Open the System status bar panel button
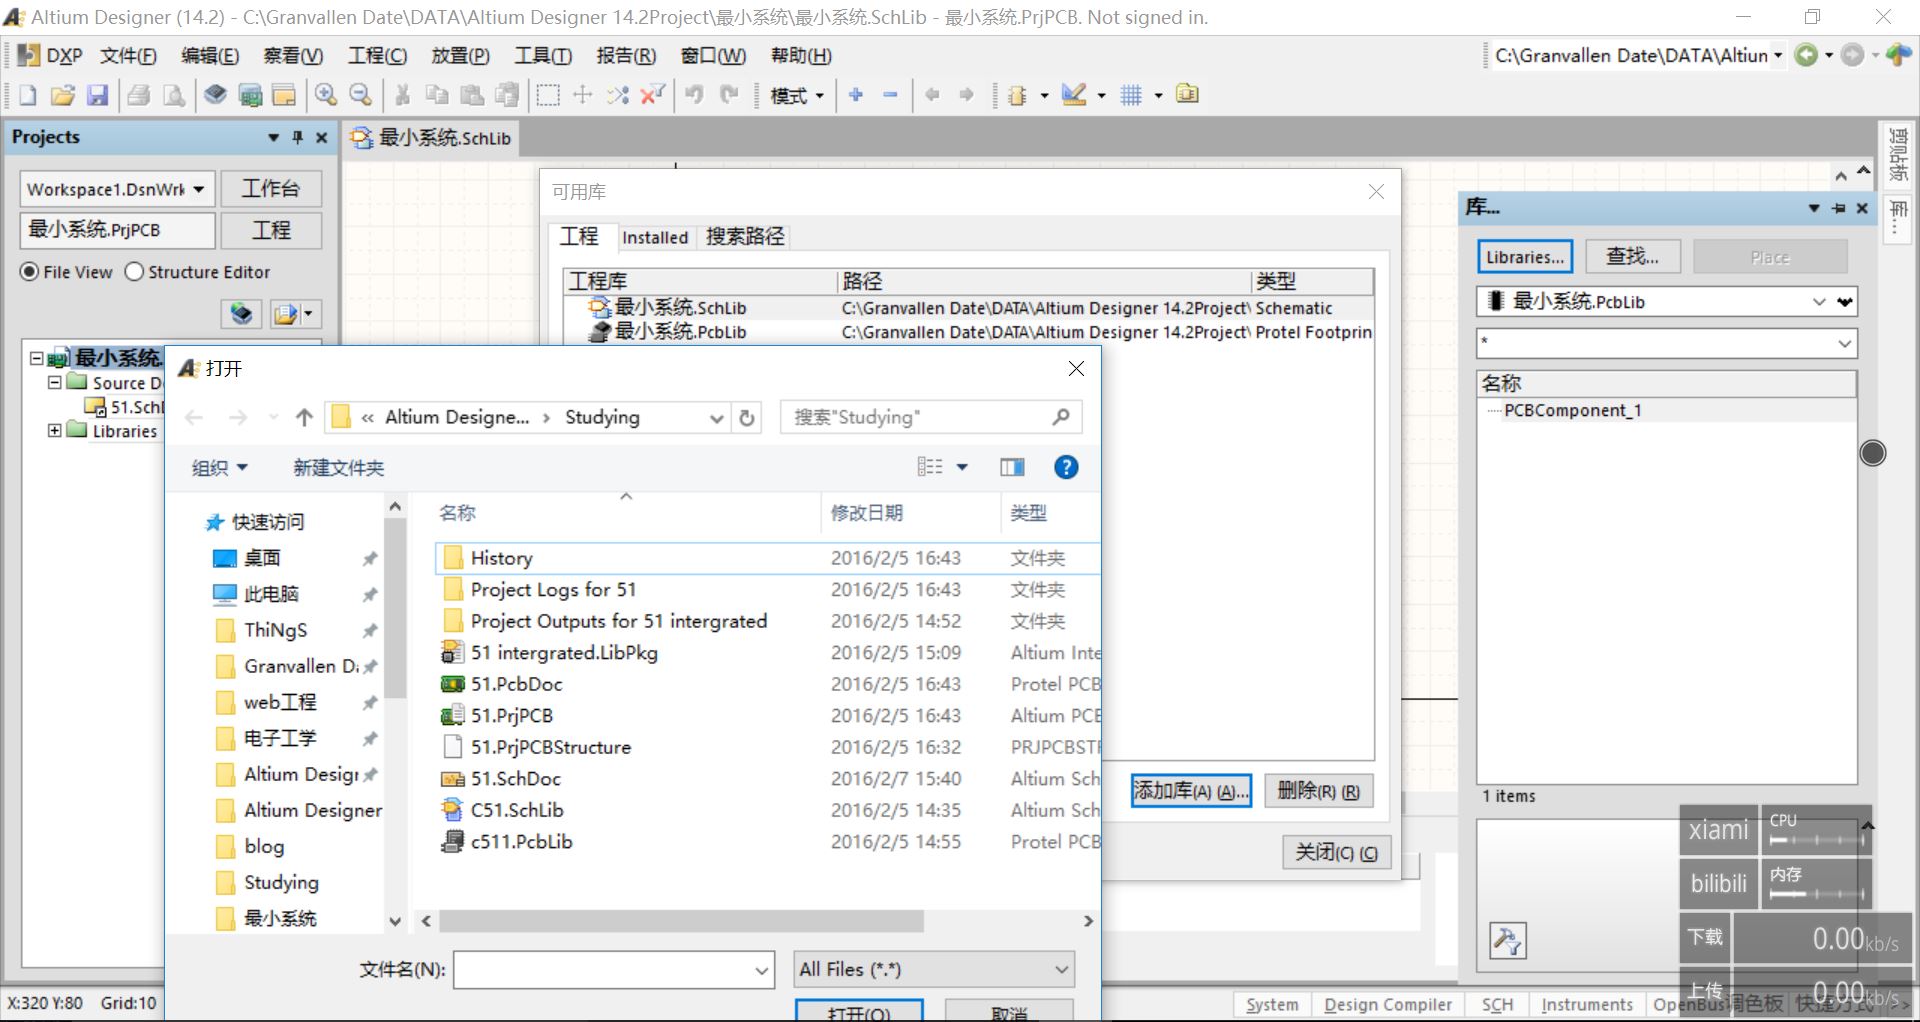Image resolution: width=1920 pixels, height=1022 pixels. click(x=1272, y=1005)
